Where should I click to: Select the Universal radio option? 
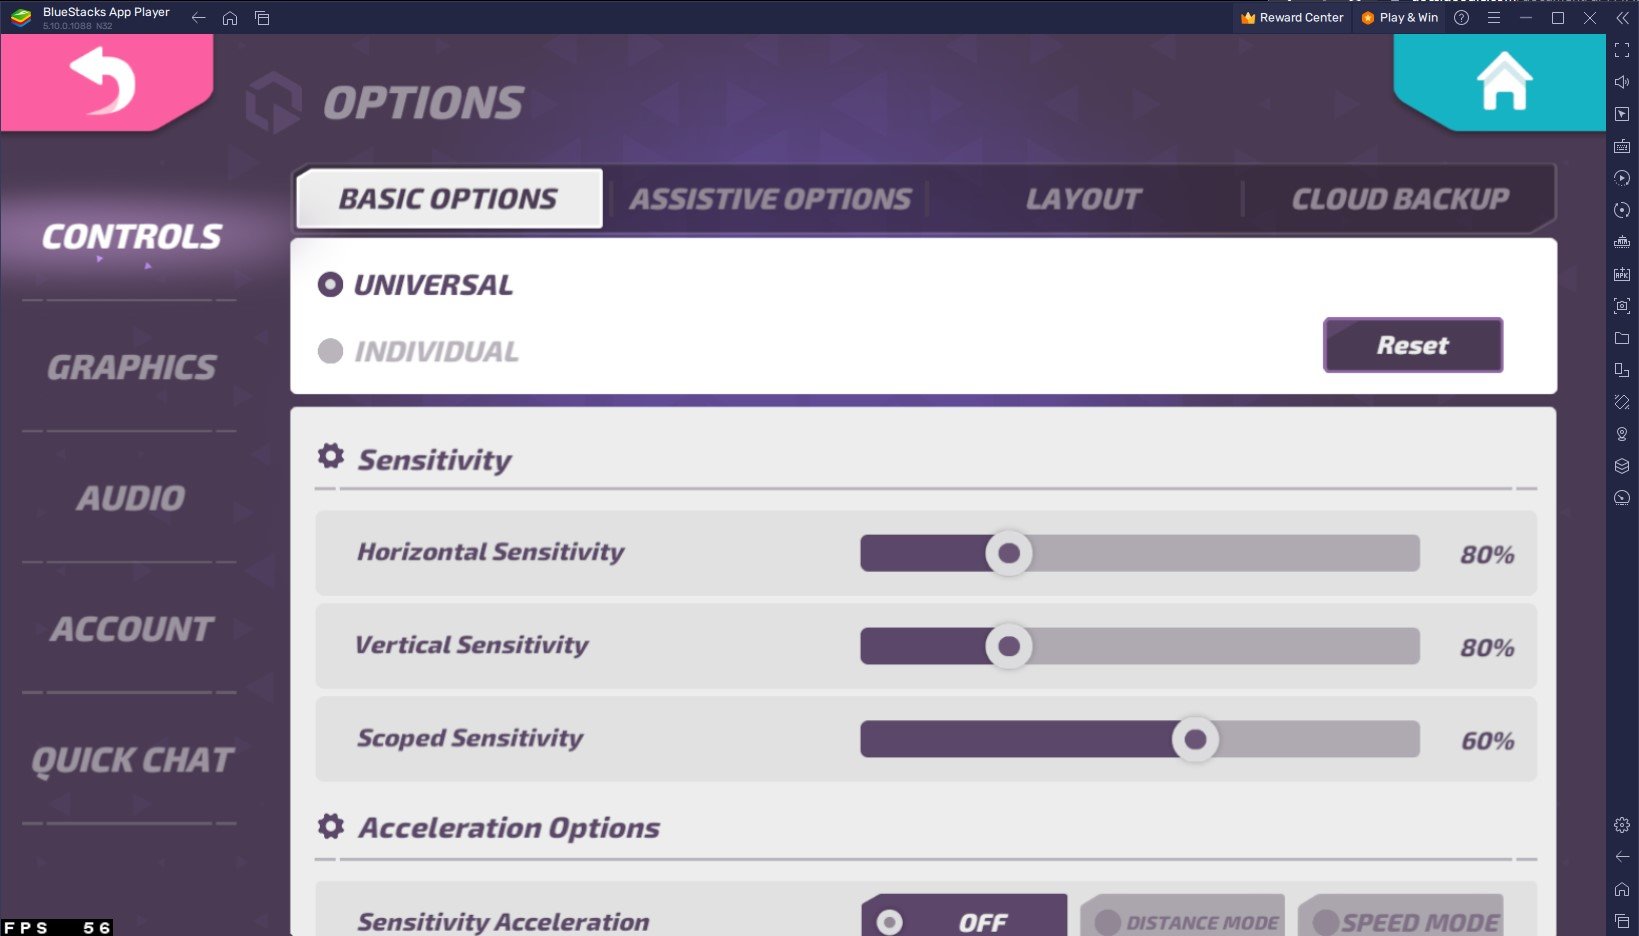330,285
